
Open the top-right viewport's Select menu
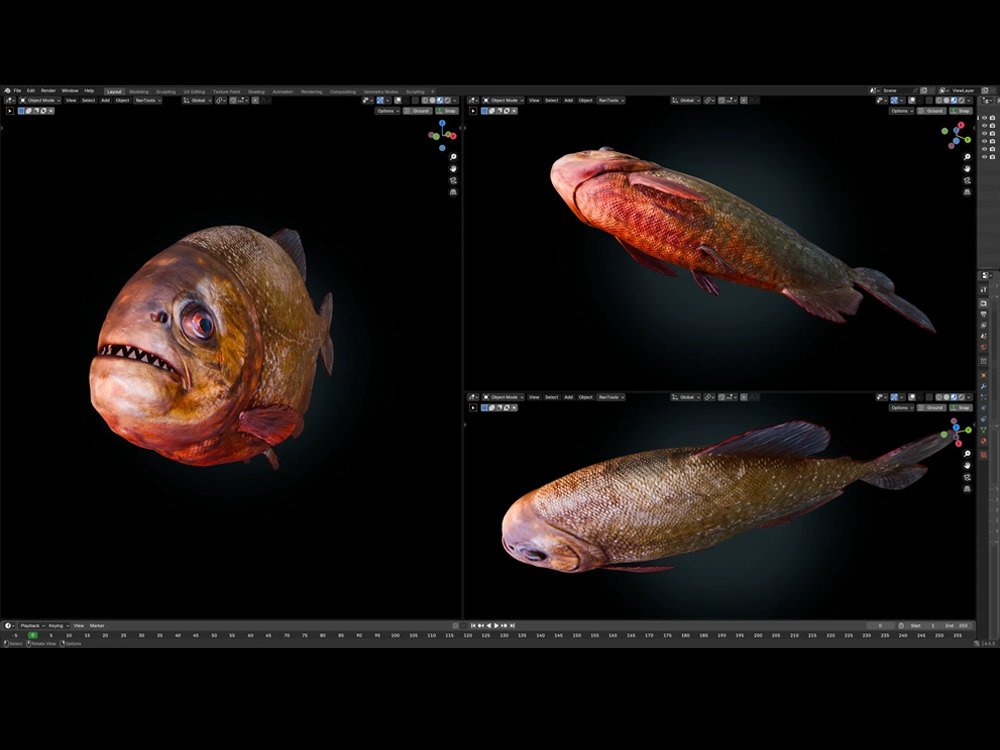tap(552, 100)
